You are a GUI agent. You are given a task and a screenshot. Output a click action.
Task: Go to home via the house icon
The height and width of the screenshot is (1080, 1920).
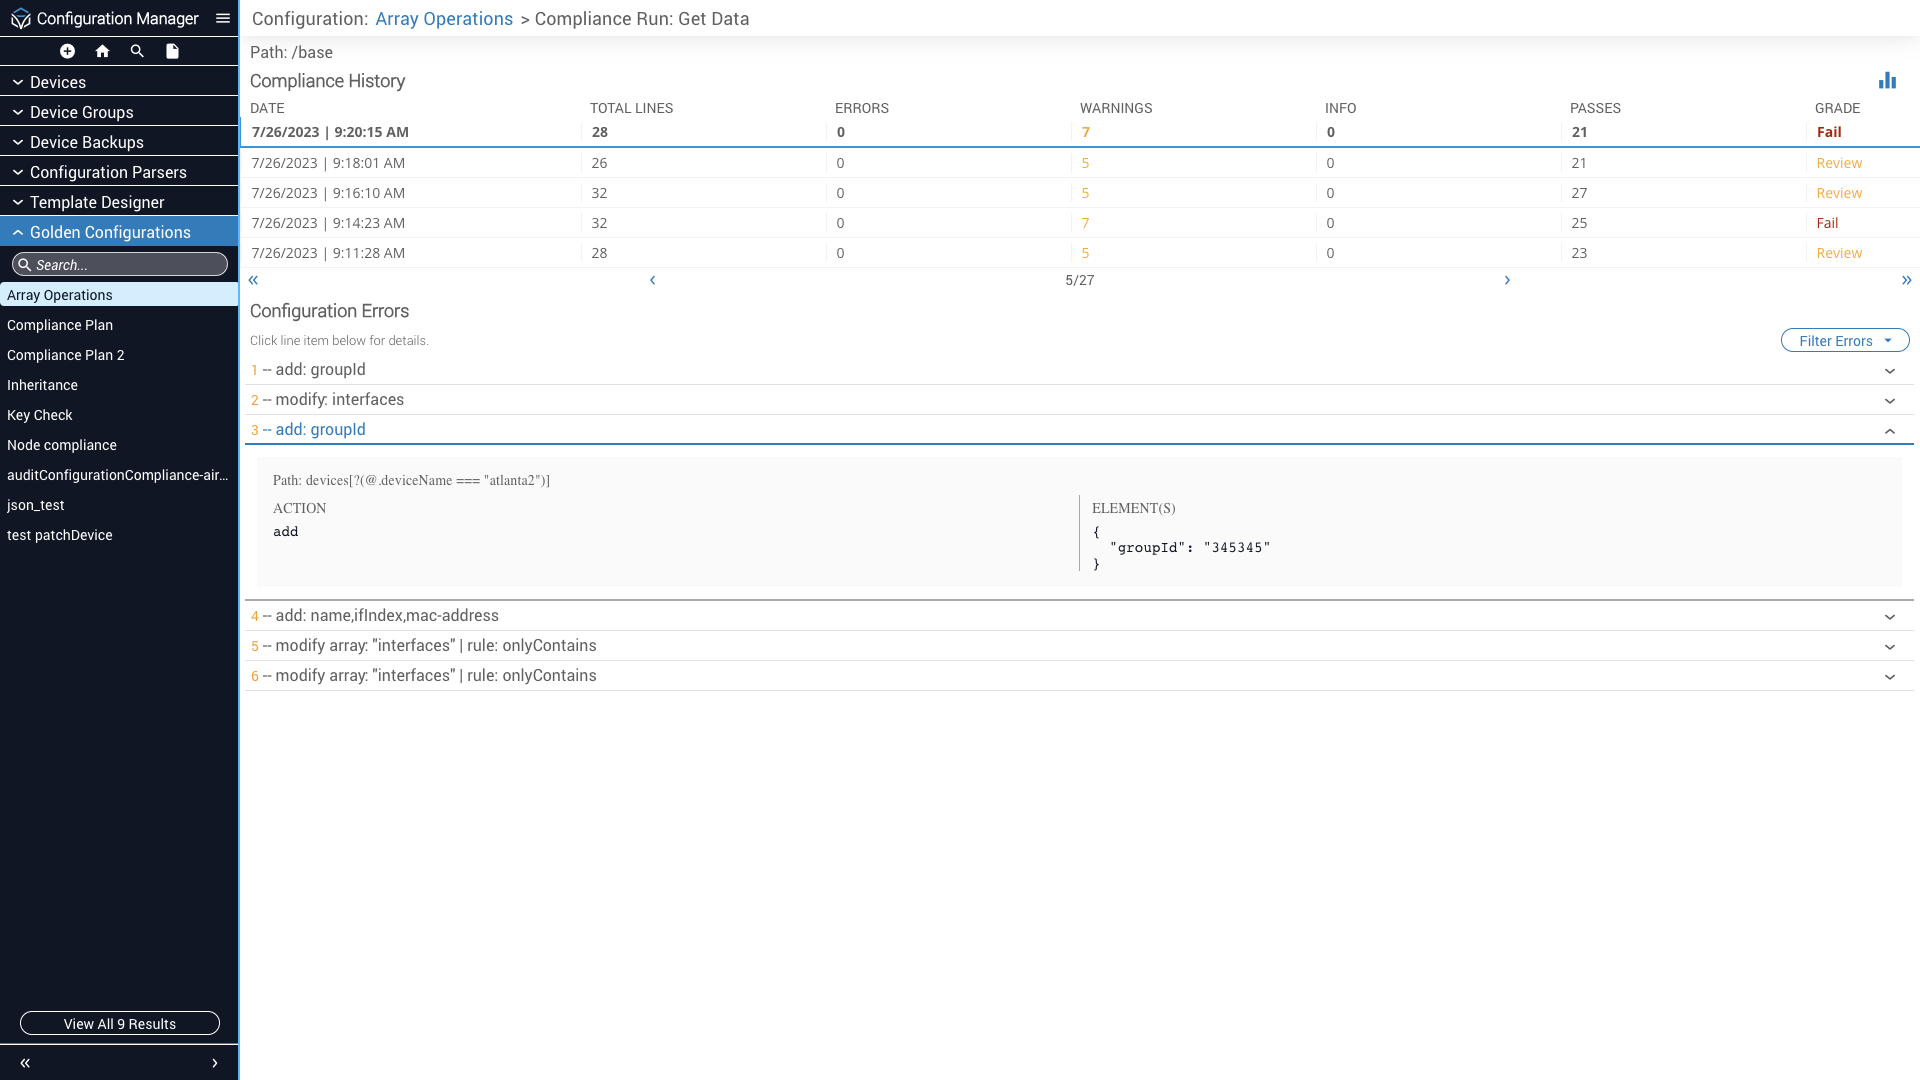(102, 51)
